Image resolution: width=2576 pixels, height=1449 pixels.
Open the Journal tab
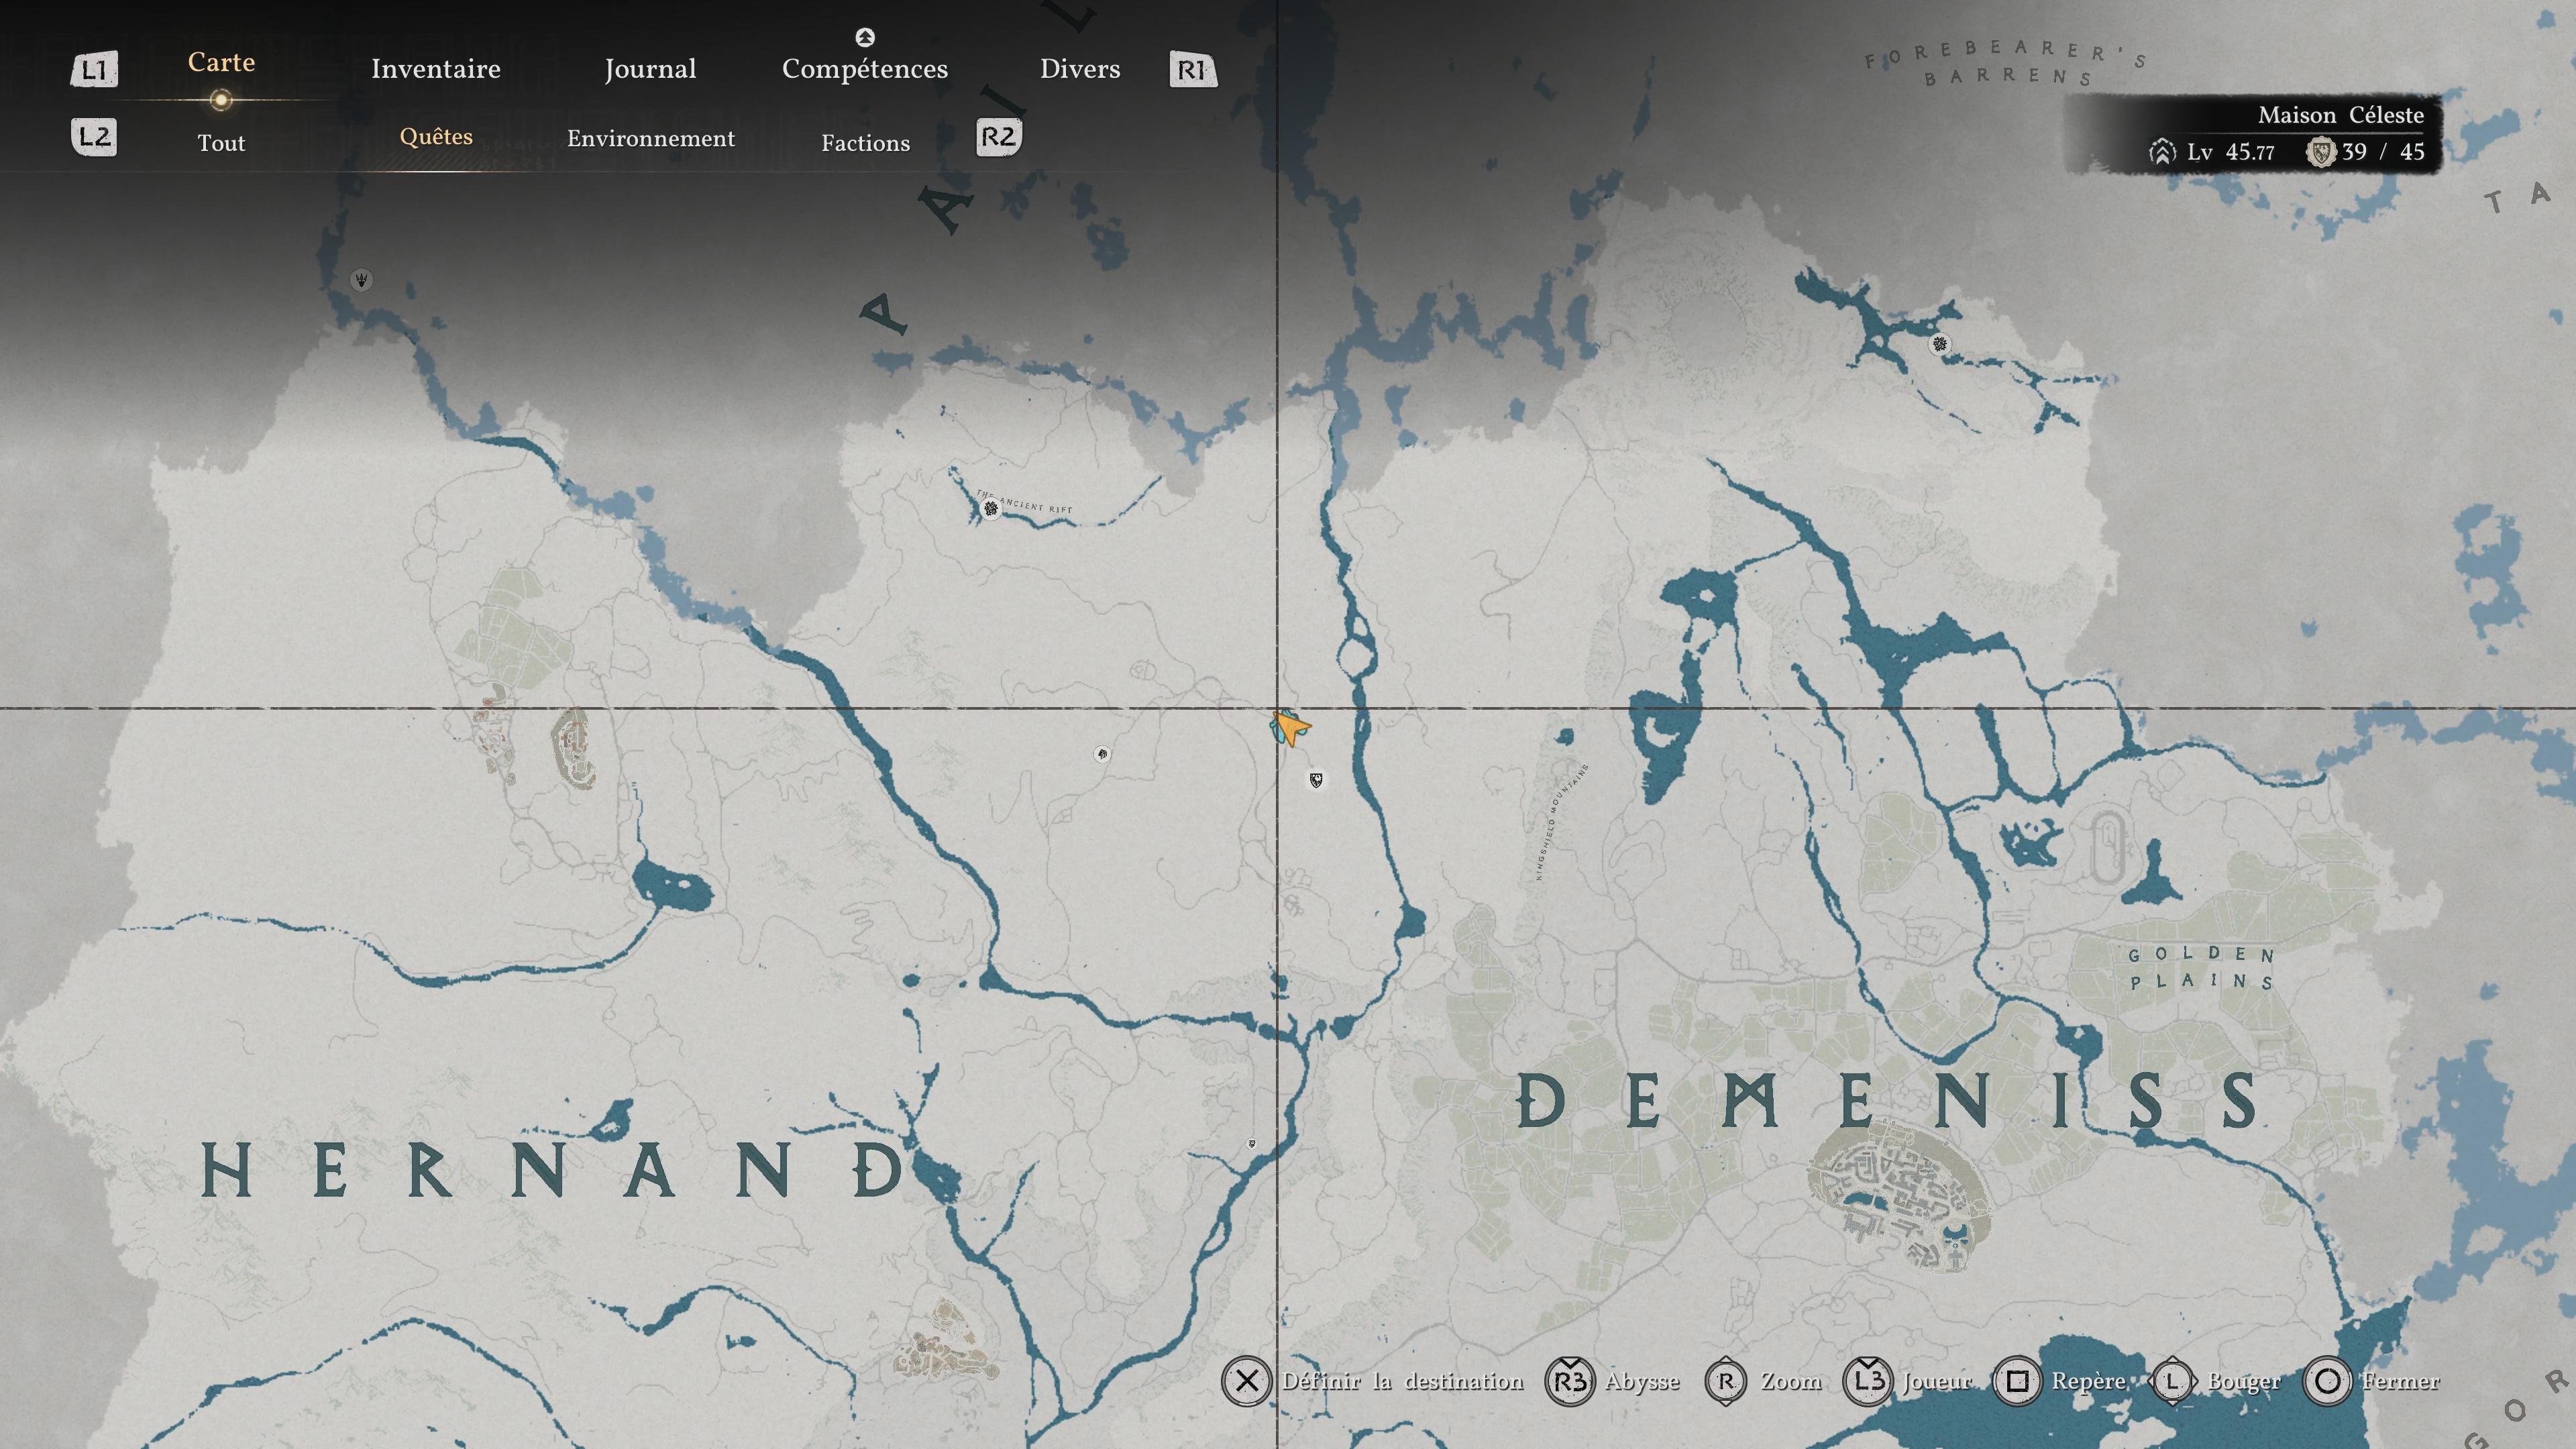650,69
